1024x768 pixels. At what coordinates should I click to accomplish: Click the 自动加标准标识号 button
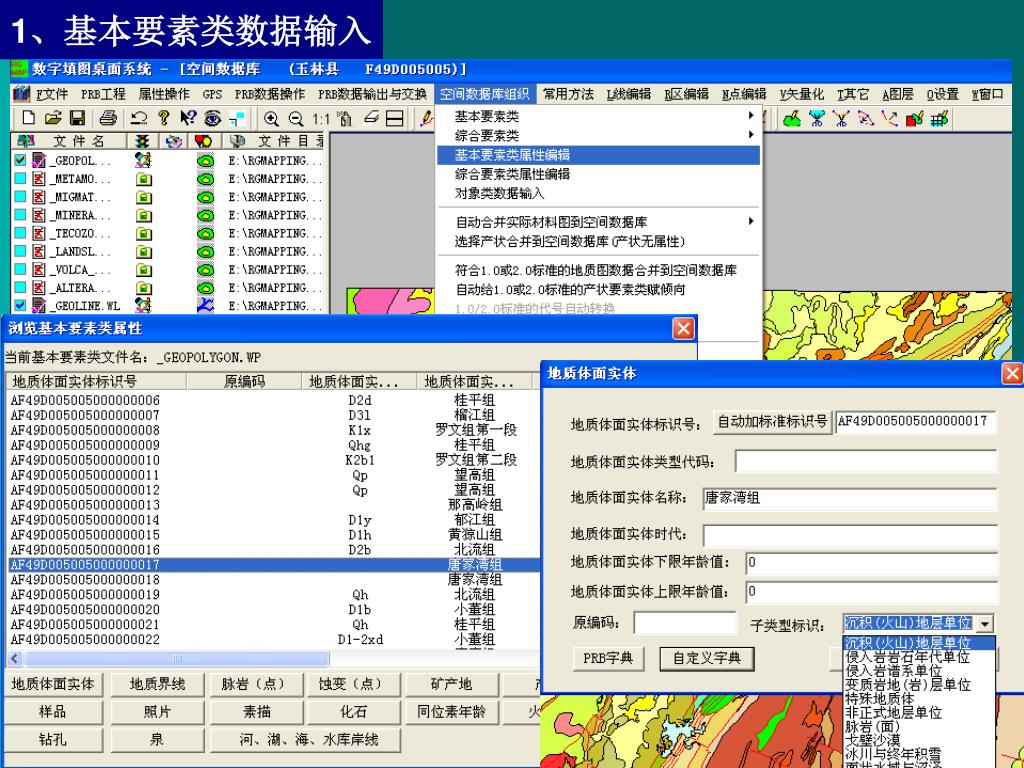click(x=772, y=422)
